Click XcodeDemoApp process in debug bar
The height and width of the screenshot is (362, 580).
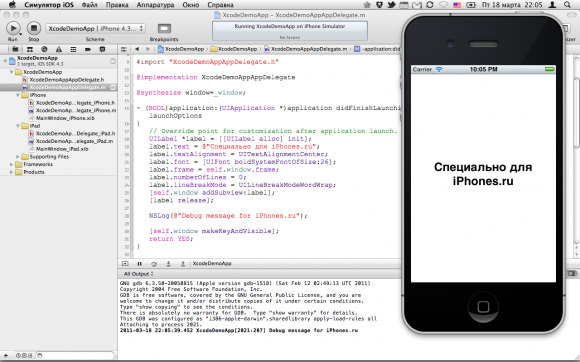point(212,264)
